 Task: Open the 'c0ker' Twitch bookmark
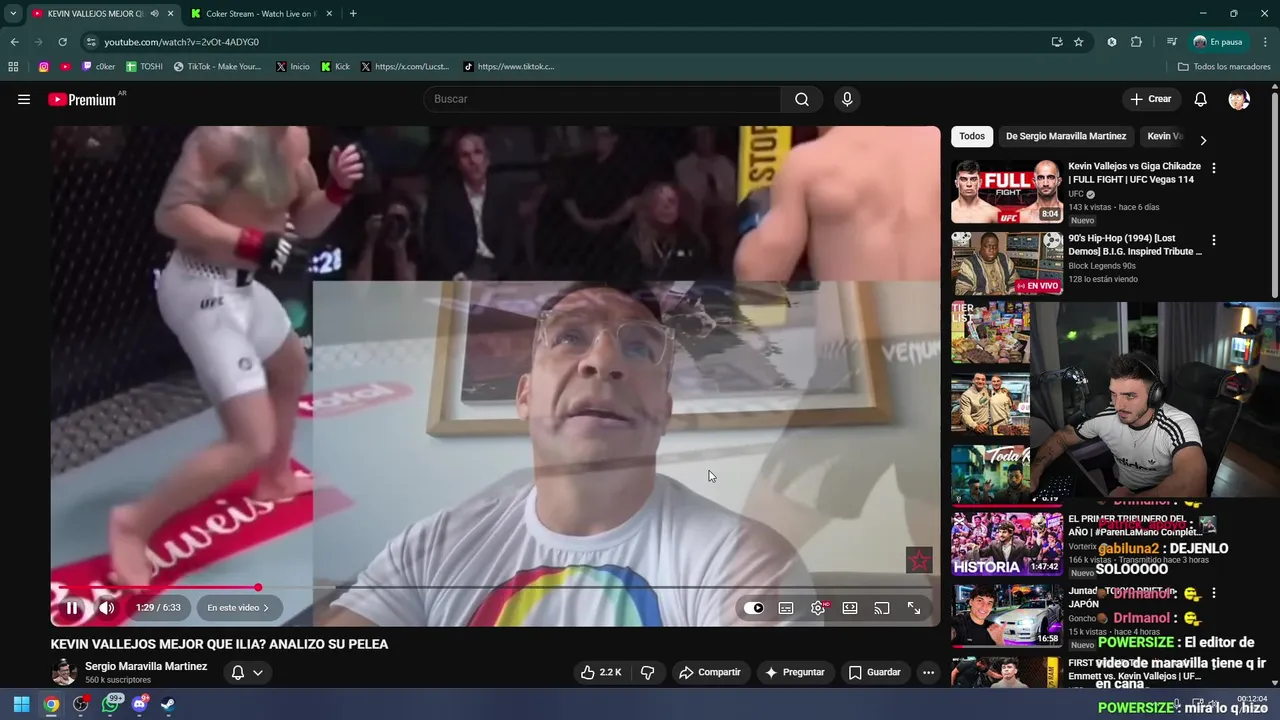[x=98, y=67]
